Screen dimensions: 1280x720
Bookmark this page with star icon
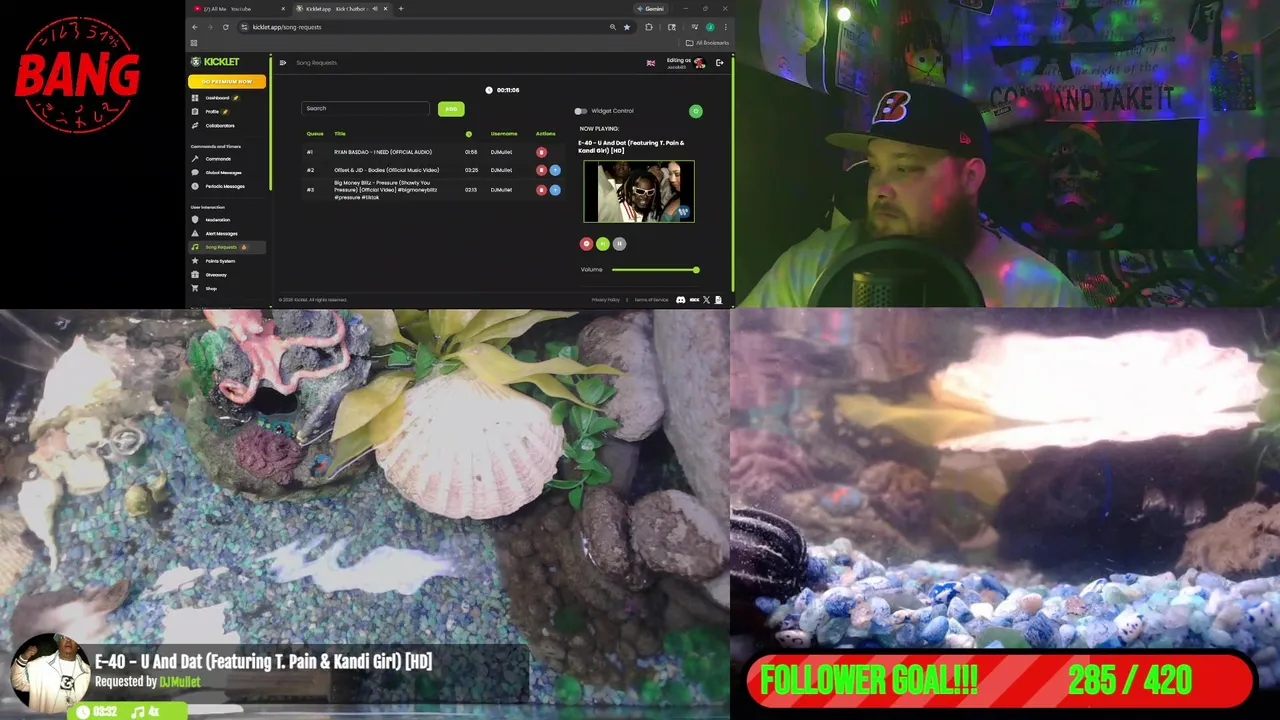[x=627, y=27]
